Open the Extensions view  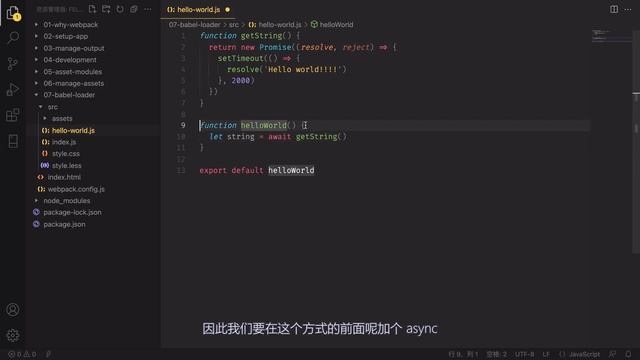(13, 115)
